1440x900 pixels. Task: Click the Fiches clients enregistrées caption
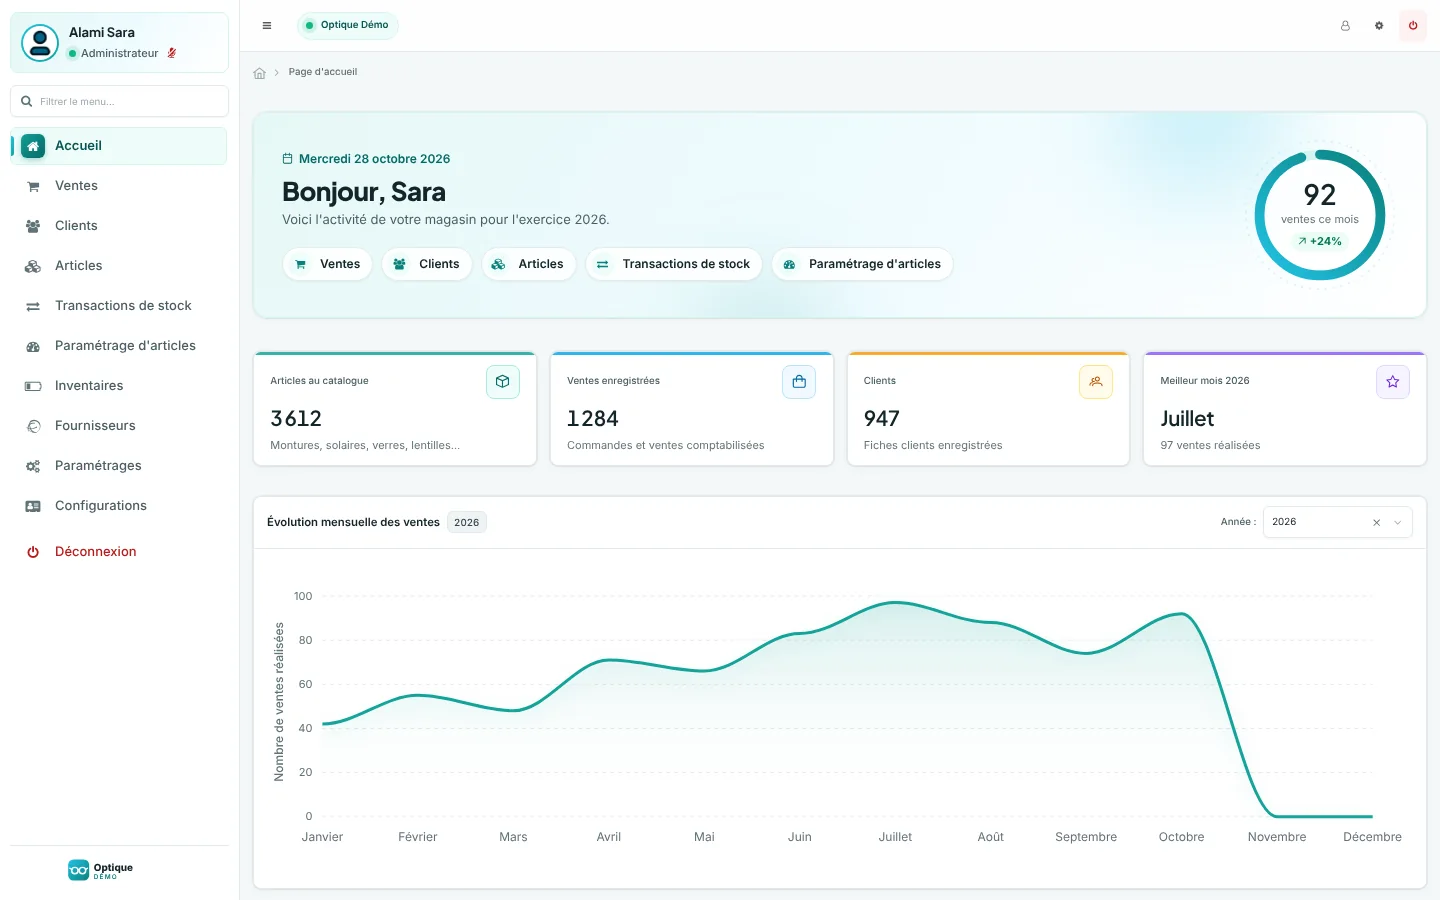(x=933, y=445)
